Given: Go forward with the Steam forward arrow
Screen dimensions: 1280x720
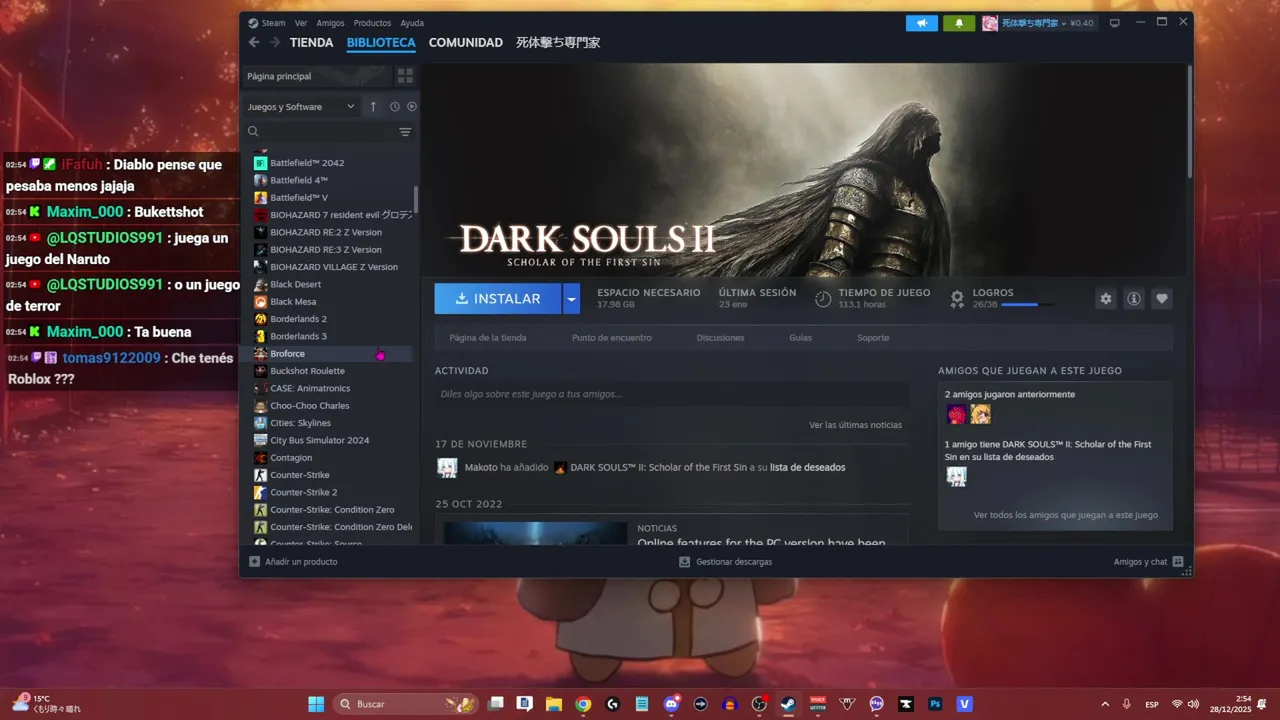Looking at the screenshot, I should pos(273,42).
